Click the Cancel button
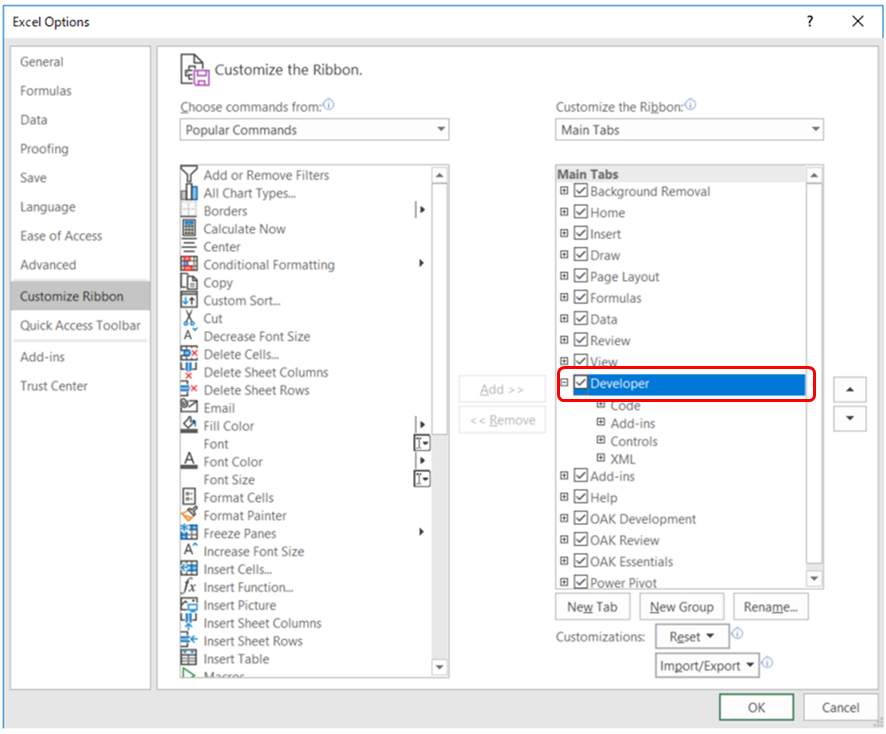 point(840,707)
